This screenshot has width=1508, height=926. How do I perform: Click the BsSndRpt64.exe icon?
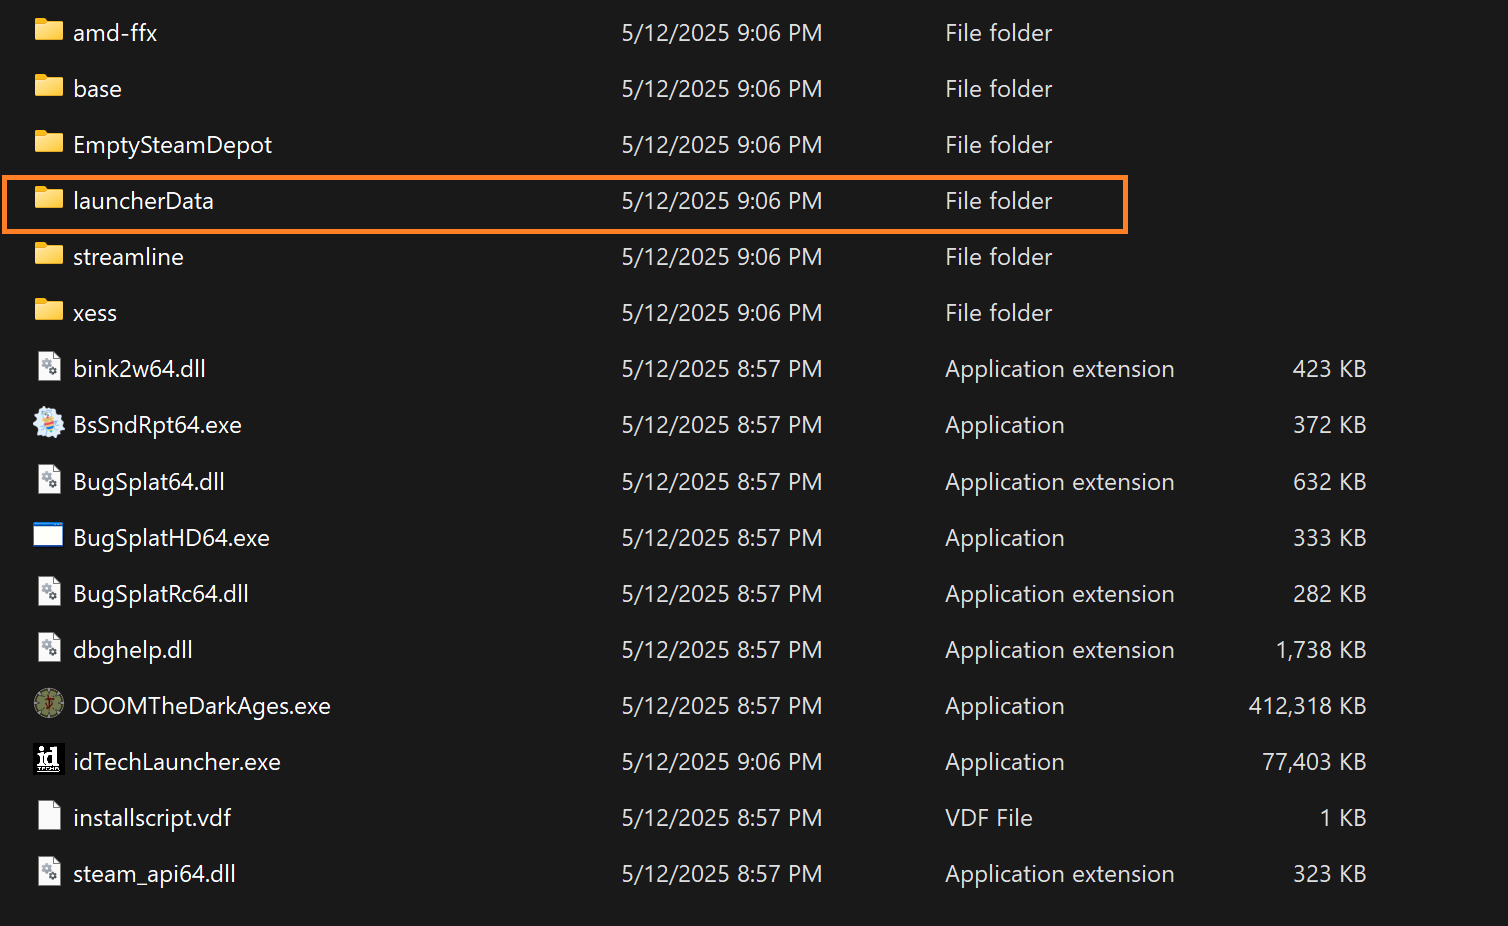[48, 423]
